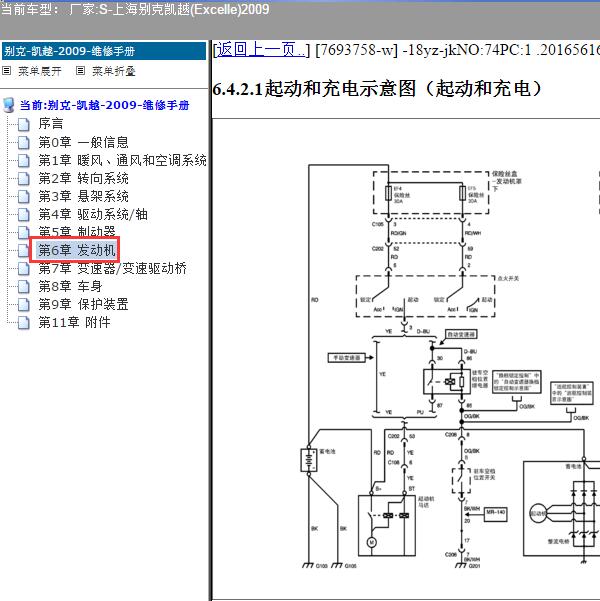Click the 手动变速器 label box in diagram
This screenshot has width=600, height=601.
(347, 358)
